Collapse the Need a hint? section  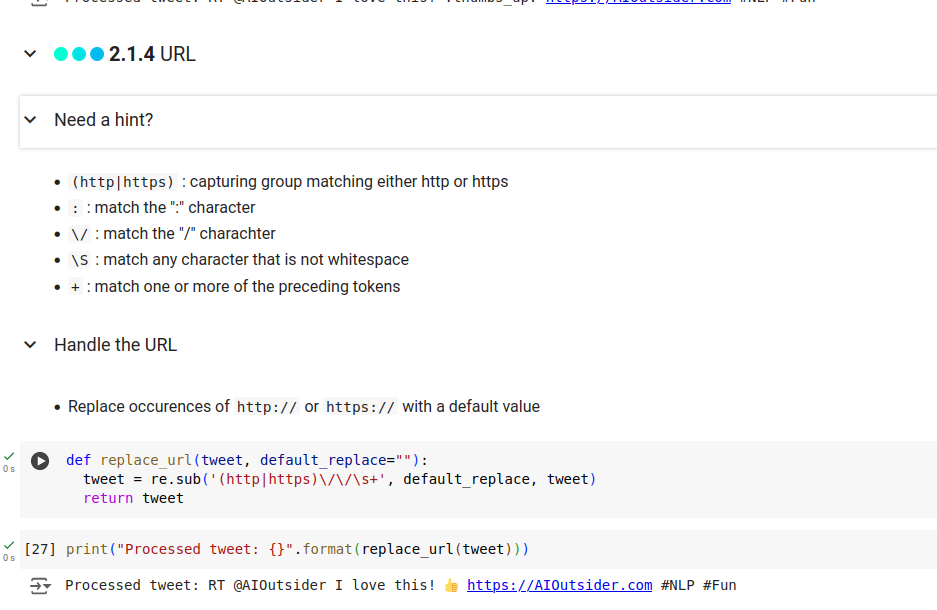(31, 120)
